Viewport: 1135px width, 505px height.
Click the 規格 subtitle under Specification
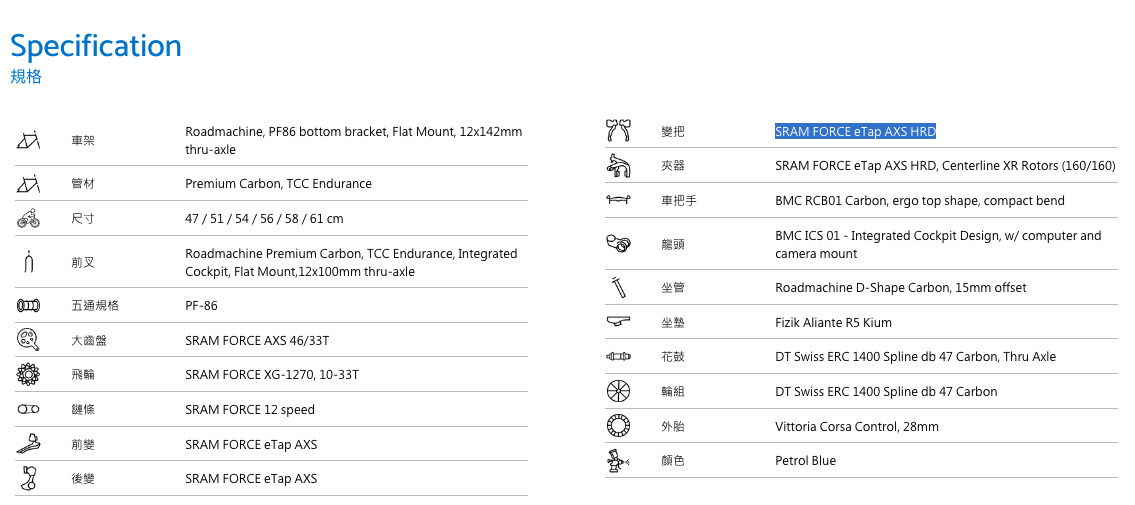click(x=26, y=77)
